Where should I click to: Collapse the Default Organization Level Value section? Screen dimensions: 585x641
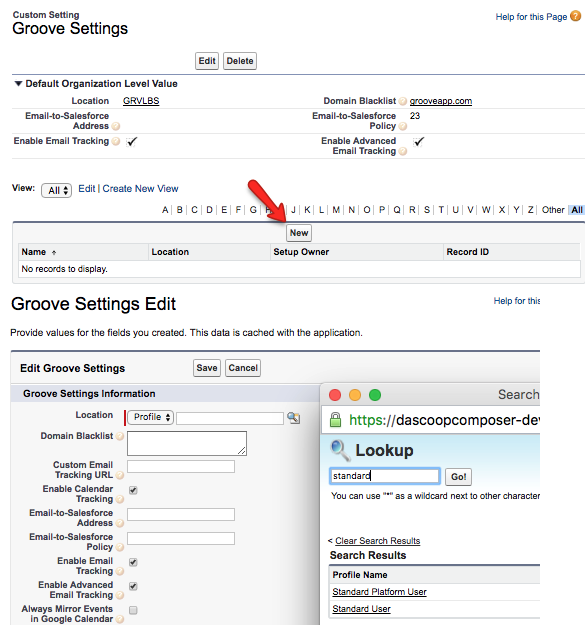[18, 84]
